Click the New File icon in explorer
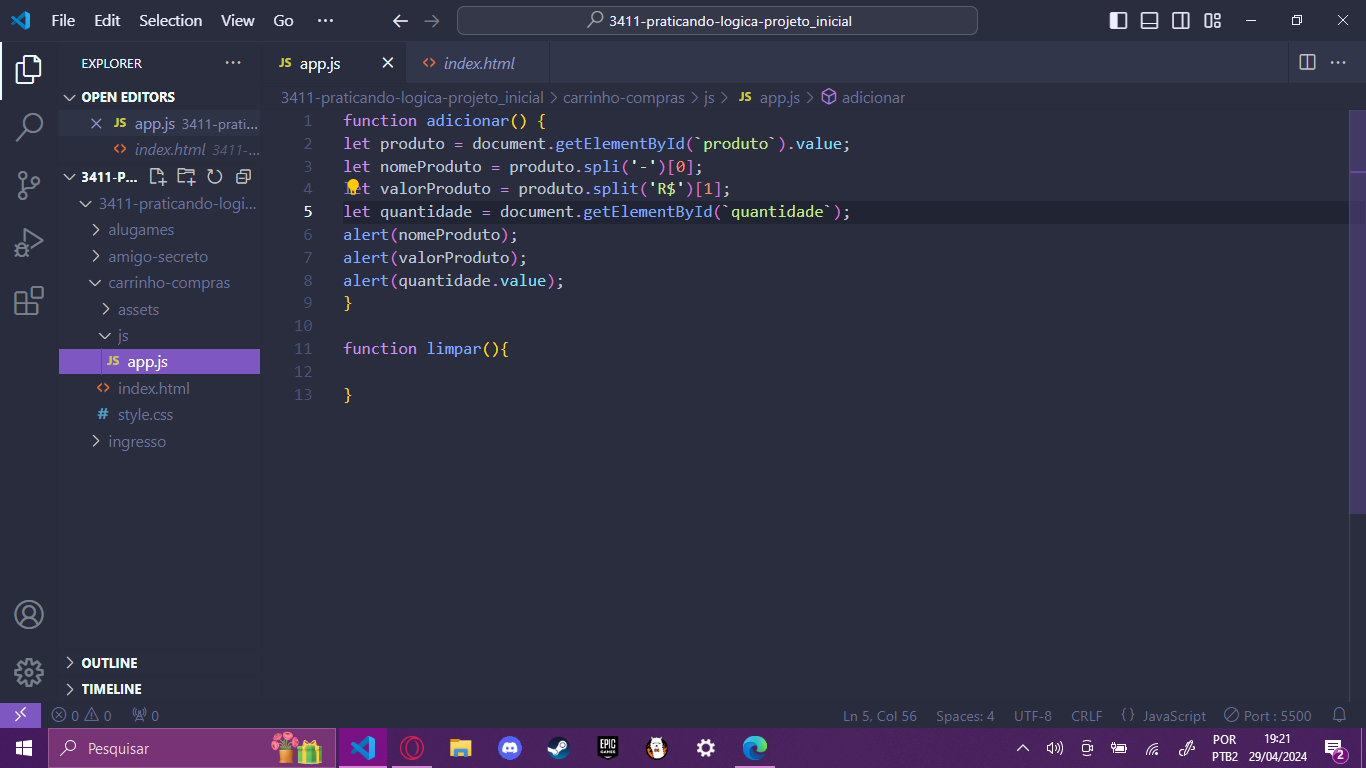 point(158,177)
